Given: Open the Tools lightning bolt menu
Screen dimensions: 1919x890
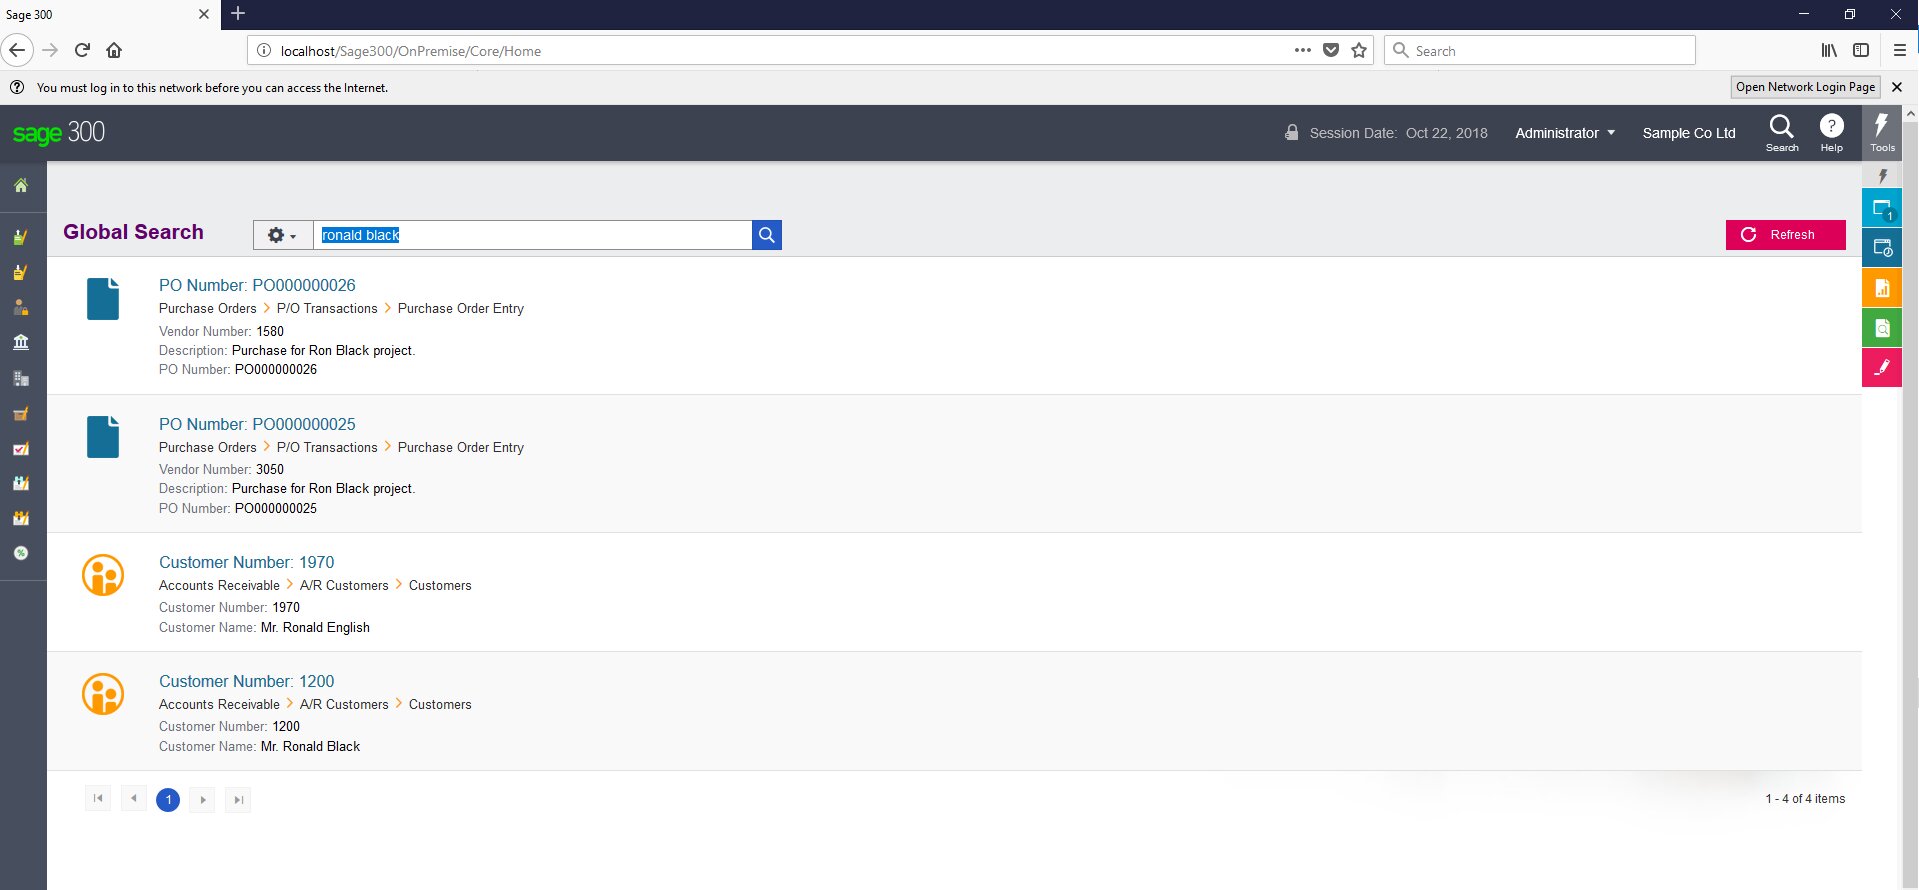Looking at the screenshot, I should coord(1881,132).
